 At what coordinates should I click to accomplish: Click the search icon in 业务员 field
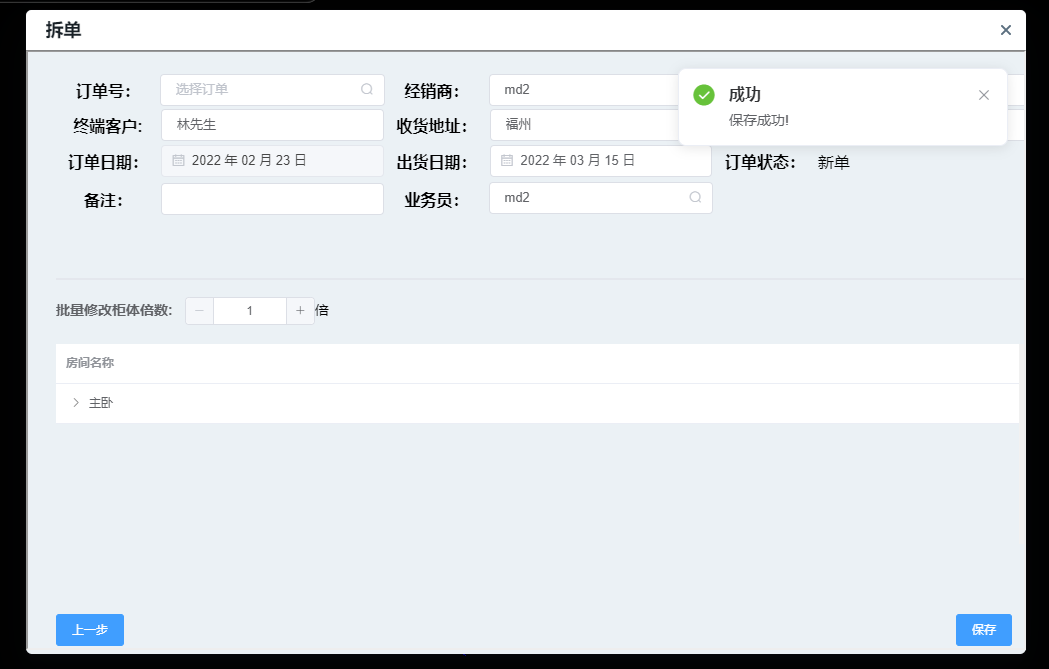pyautogui.click(x=695, y=198)
